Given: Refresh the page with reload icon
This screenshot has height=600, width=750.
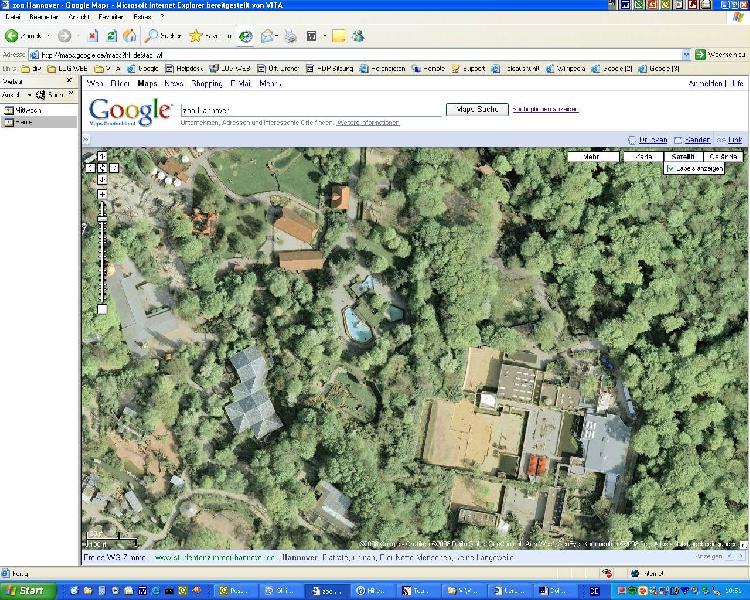Looking at the screenshot, I should click(x=111, y=36).
